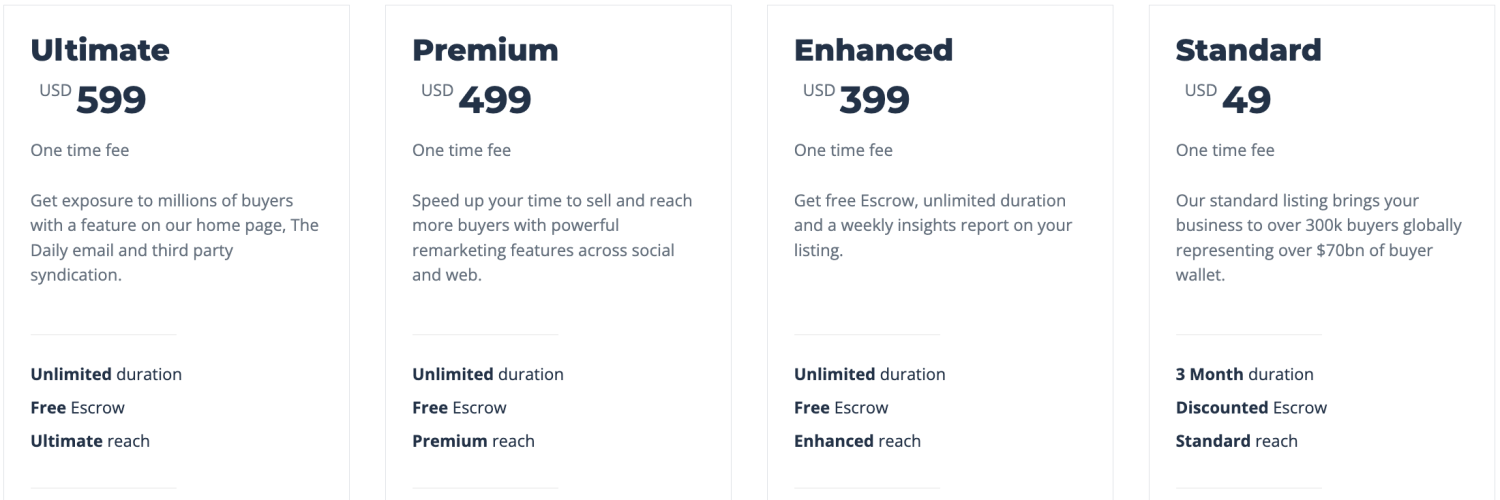Screen dimensions: 1500x500
Task: Click the Premium remarketing features description
Action: click(x=552, y=238)
